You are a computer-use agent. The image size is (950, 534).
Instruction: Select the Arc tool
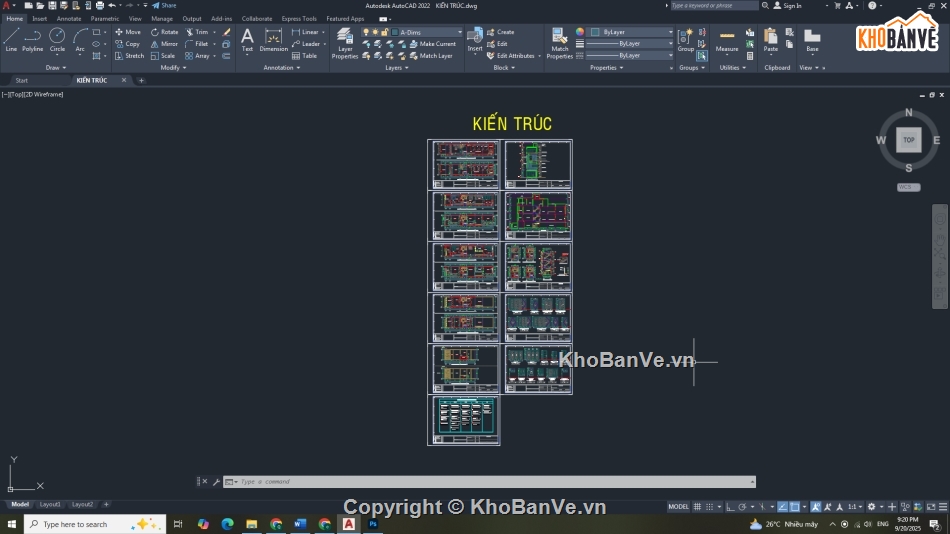[x=80, y=40]
